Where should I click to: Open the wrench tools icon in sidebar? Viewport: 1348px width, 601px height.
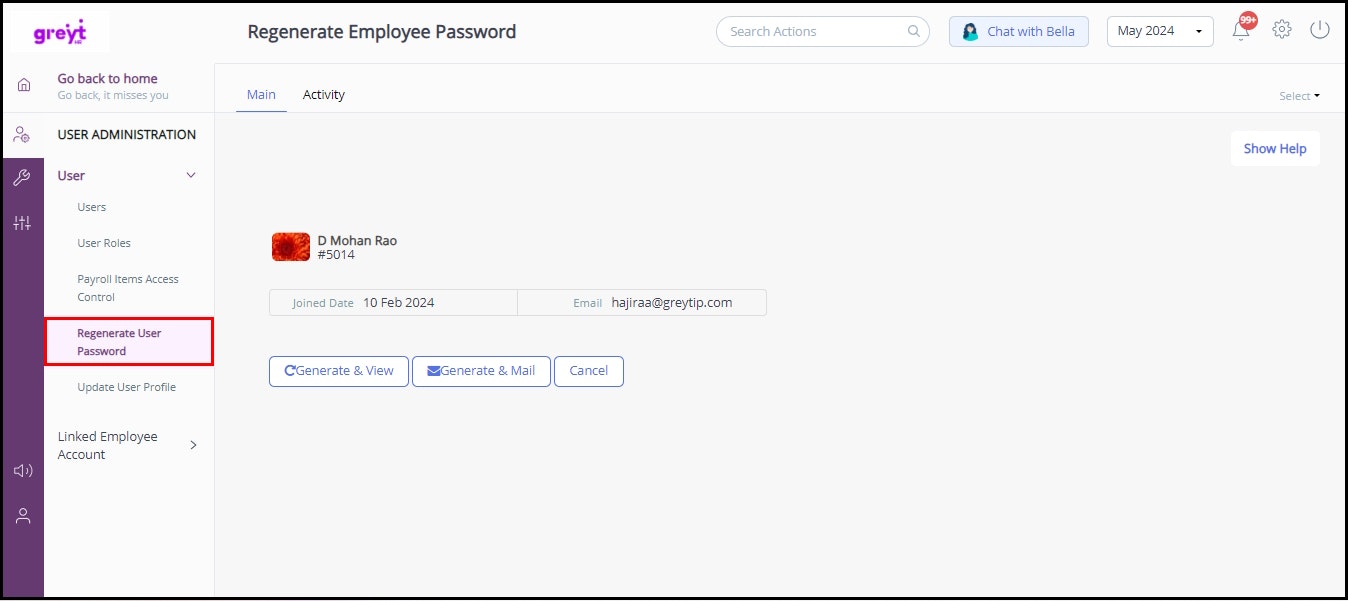22,178
